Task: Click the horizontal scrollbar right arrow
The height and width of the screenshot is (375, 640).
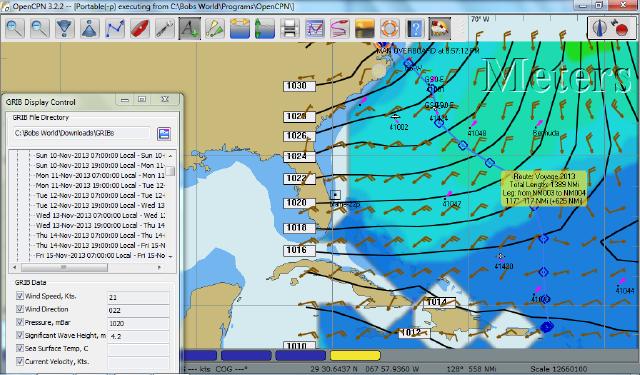Action: coord(160,267)
